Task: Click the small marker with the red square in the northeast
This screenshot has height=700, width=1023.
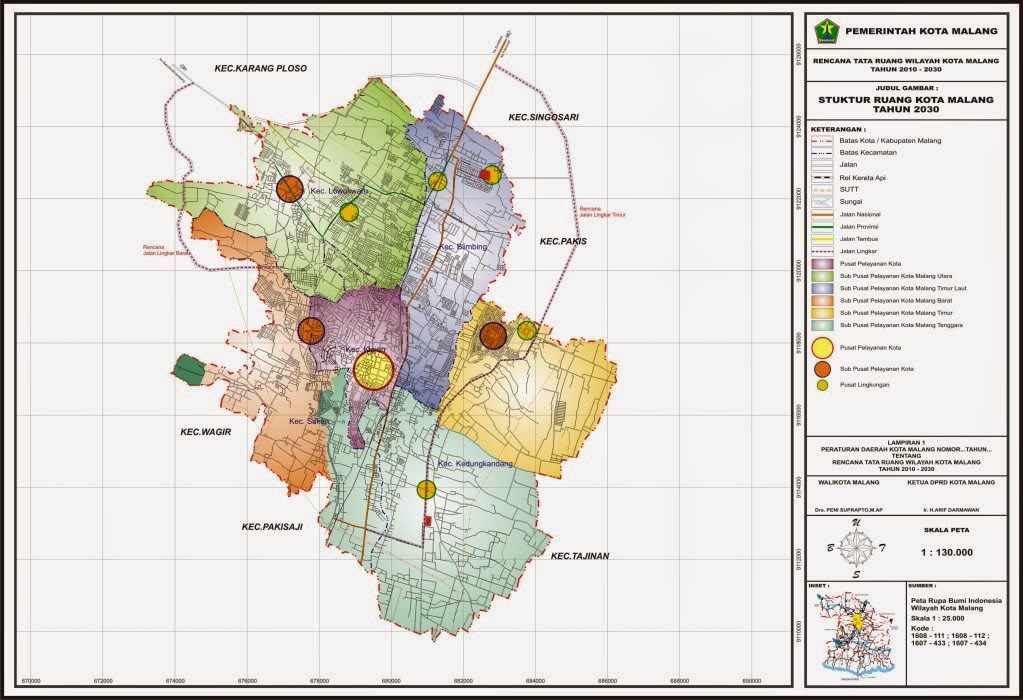Action: 491,175
